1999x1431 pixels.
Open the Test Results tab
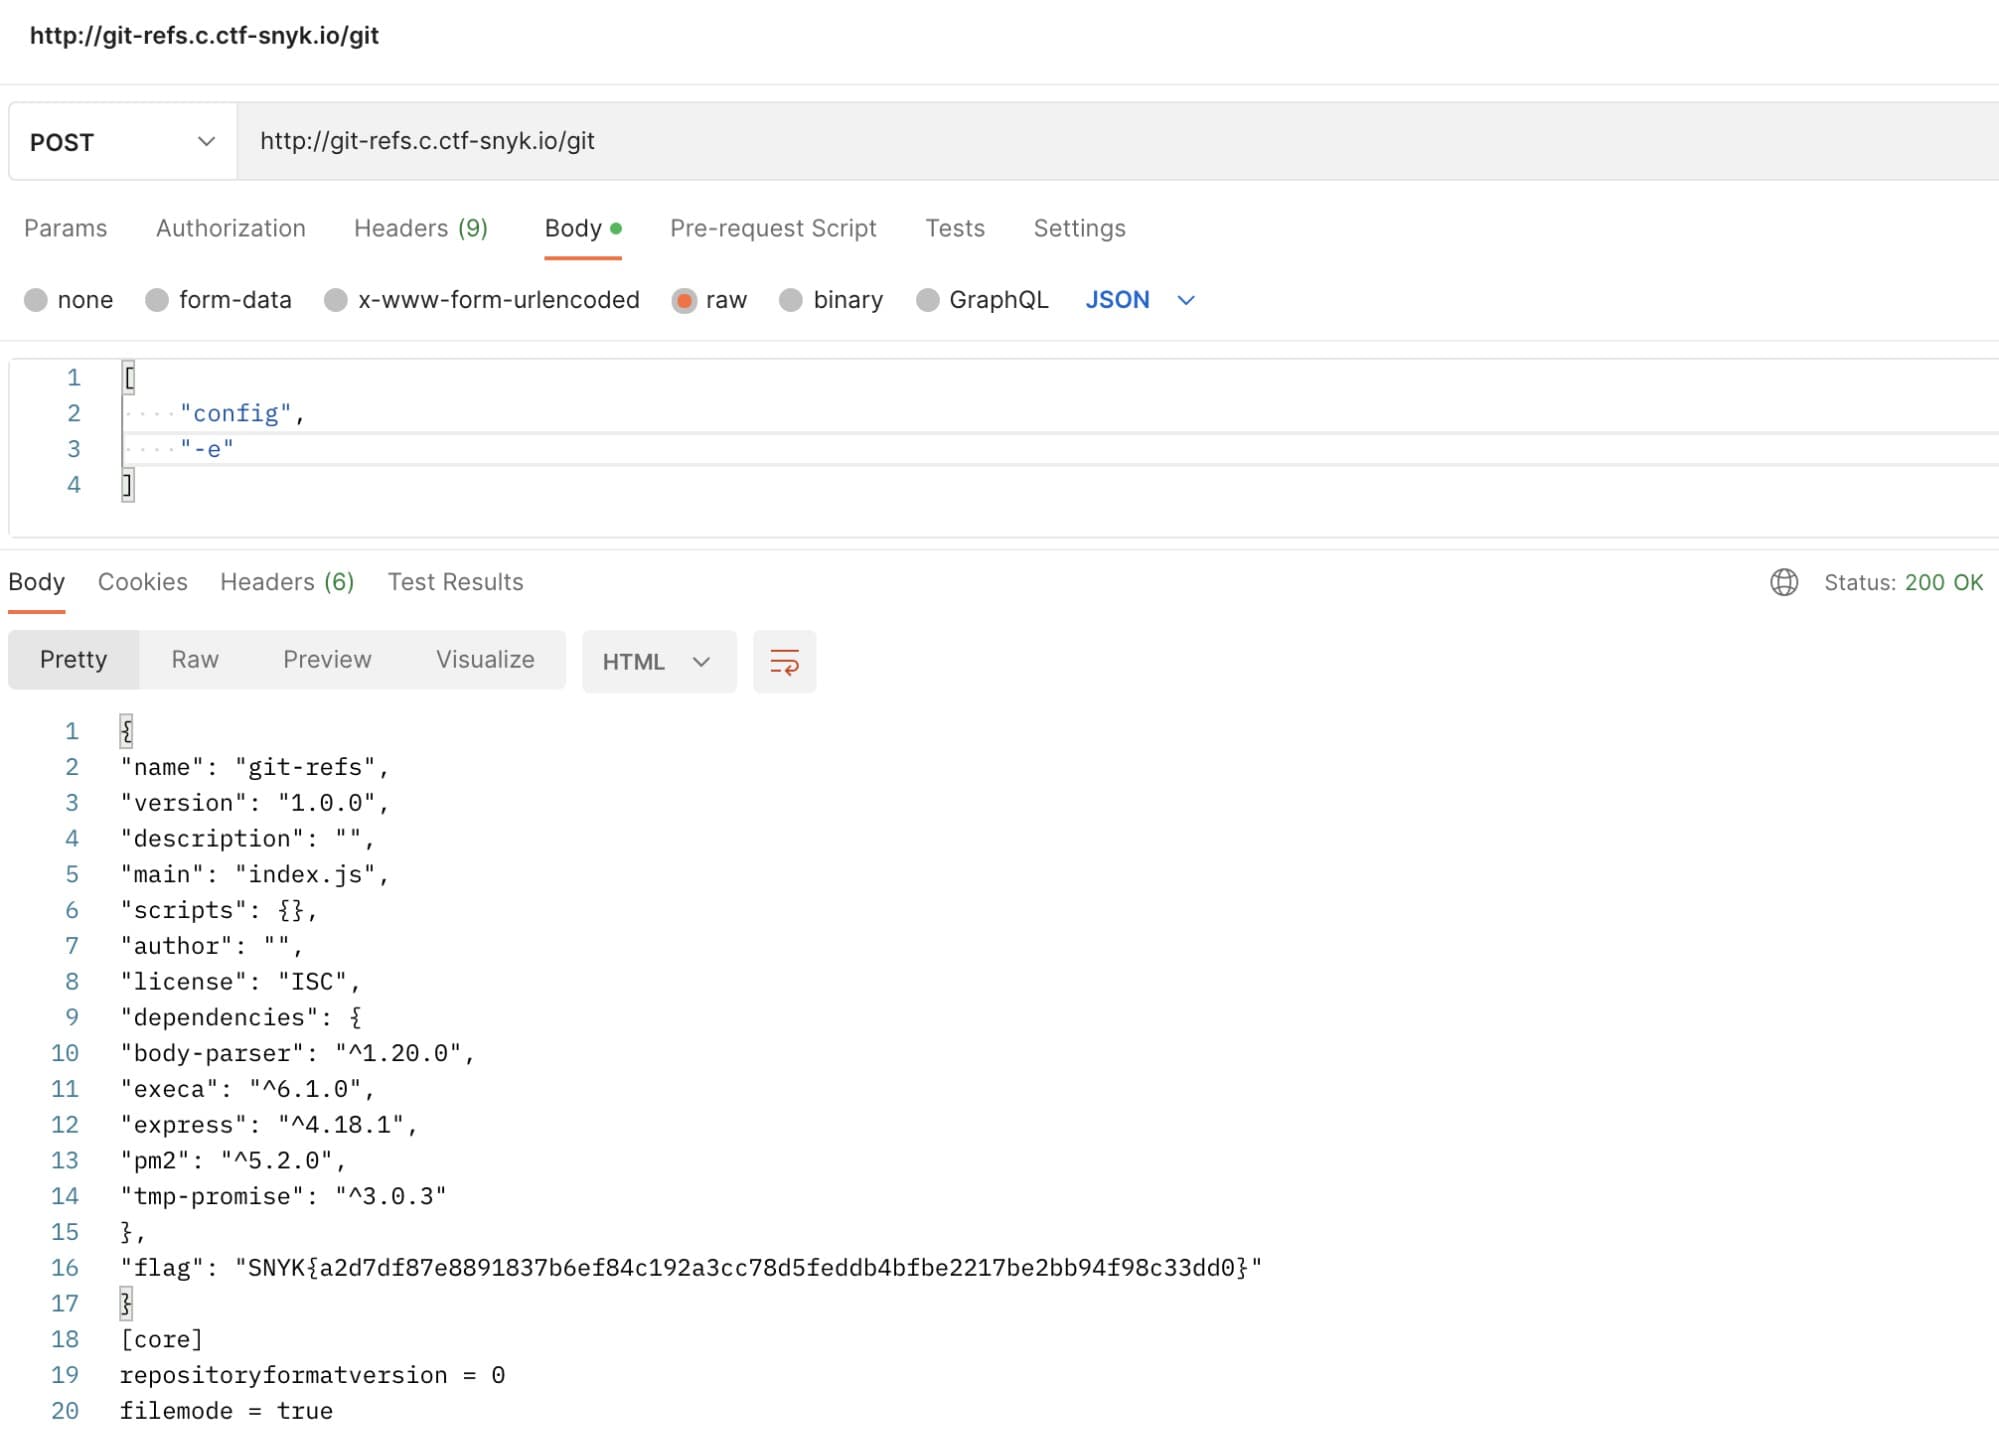455,582
